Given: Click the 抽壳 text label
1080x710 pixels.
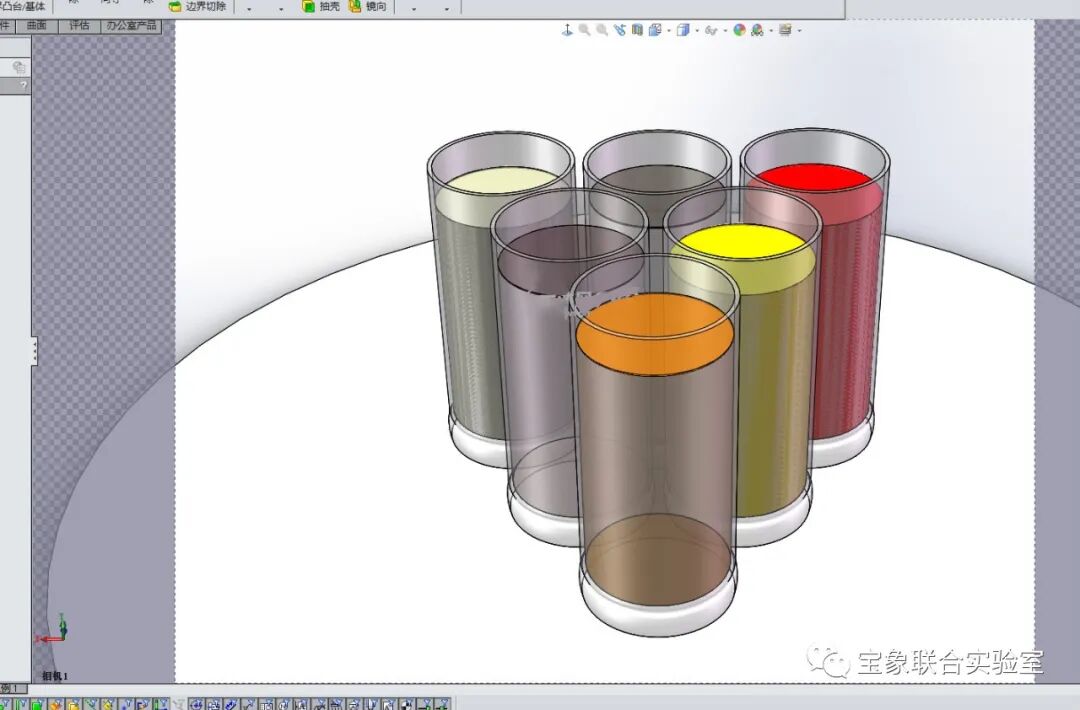Looking at the screenshot, I should point(329,6).
